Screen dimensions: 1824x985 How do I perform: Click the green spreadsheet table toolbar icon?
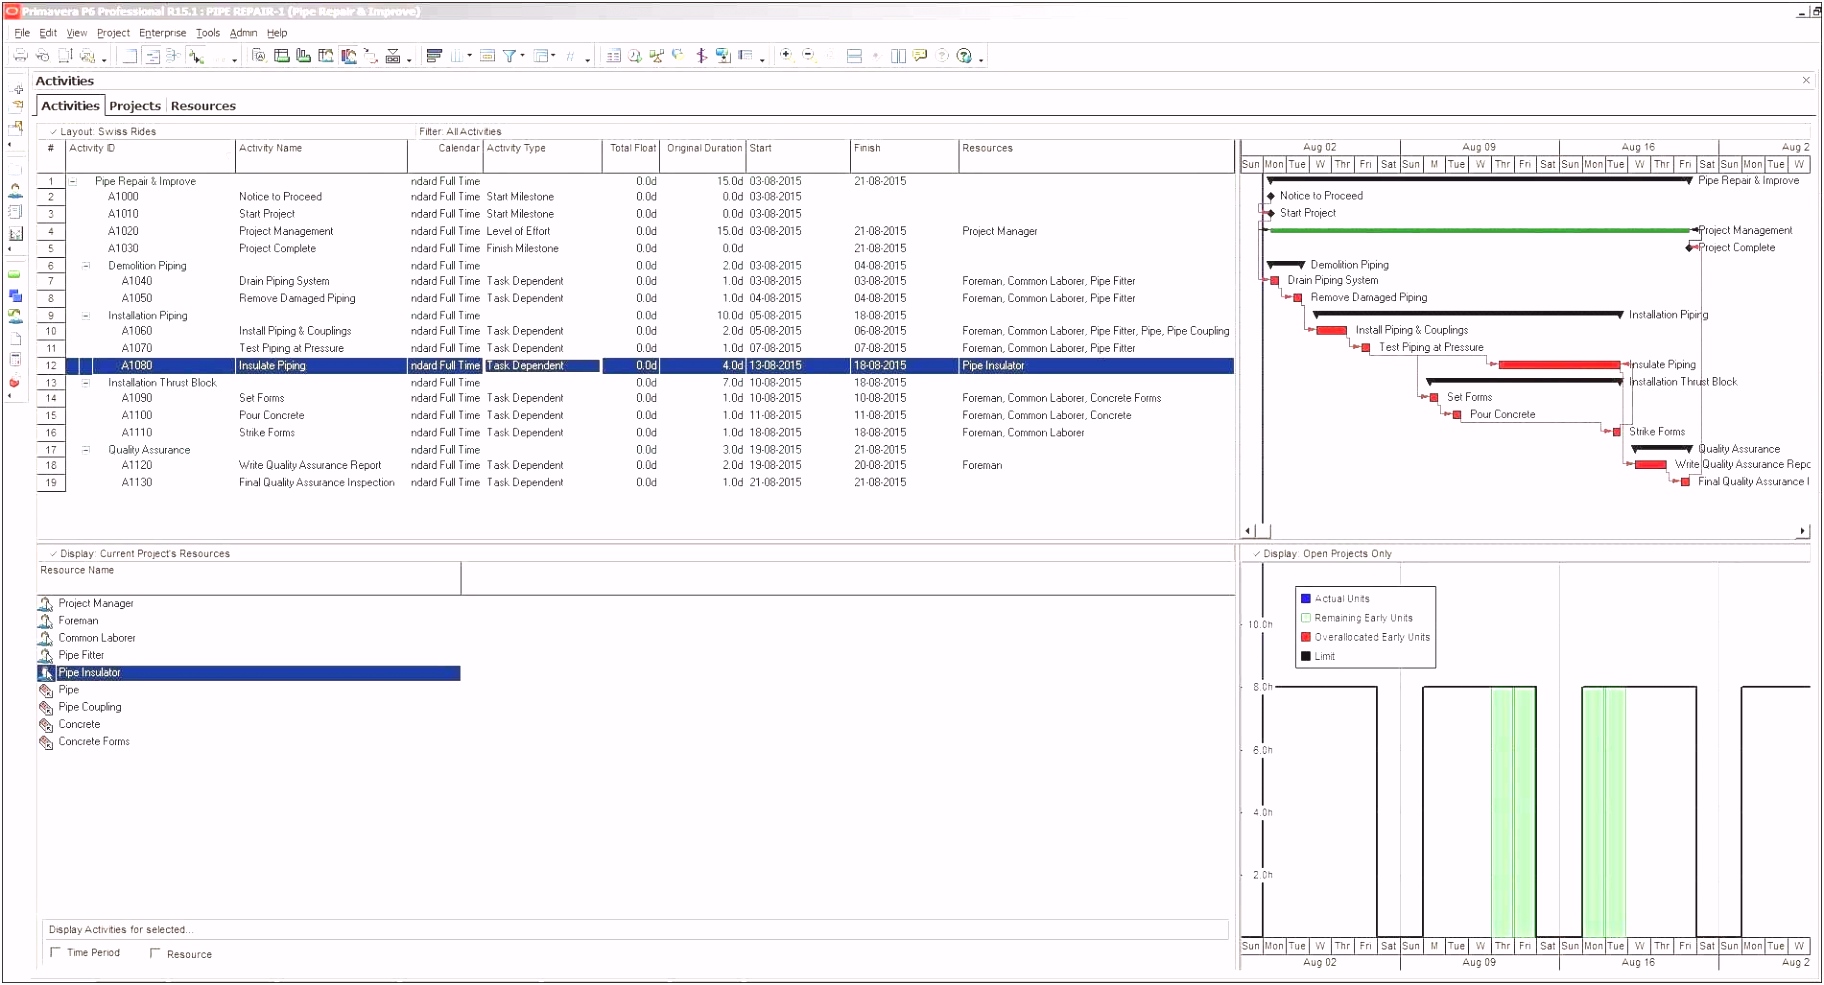point(281,56)
